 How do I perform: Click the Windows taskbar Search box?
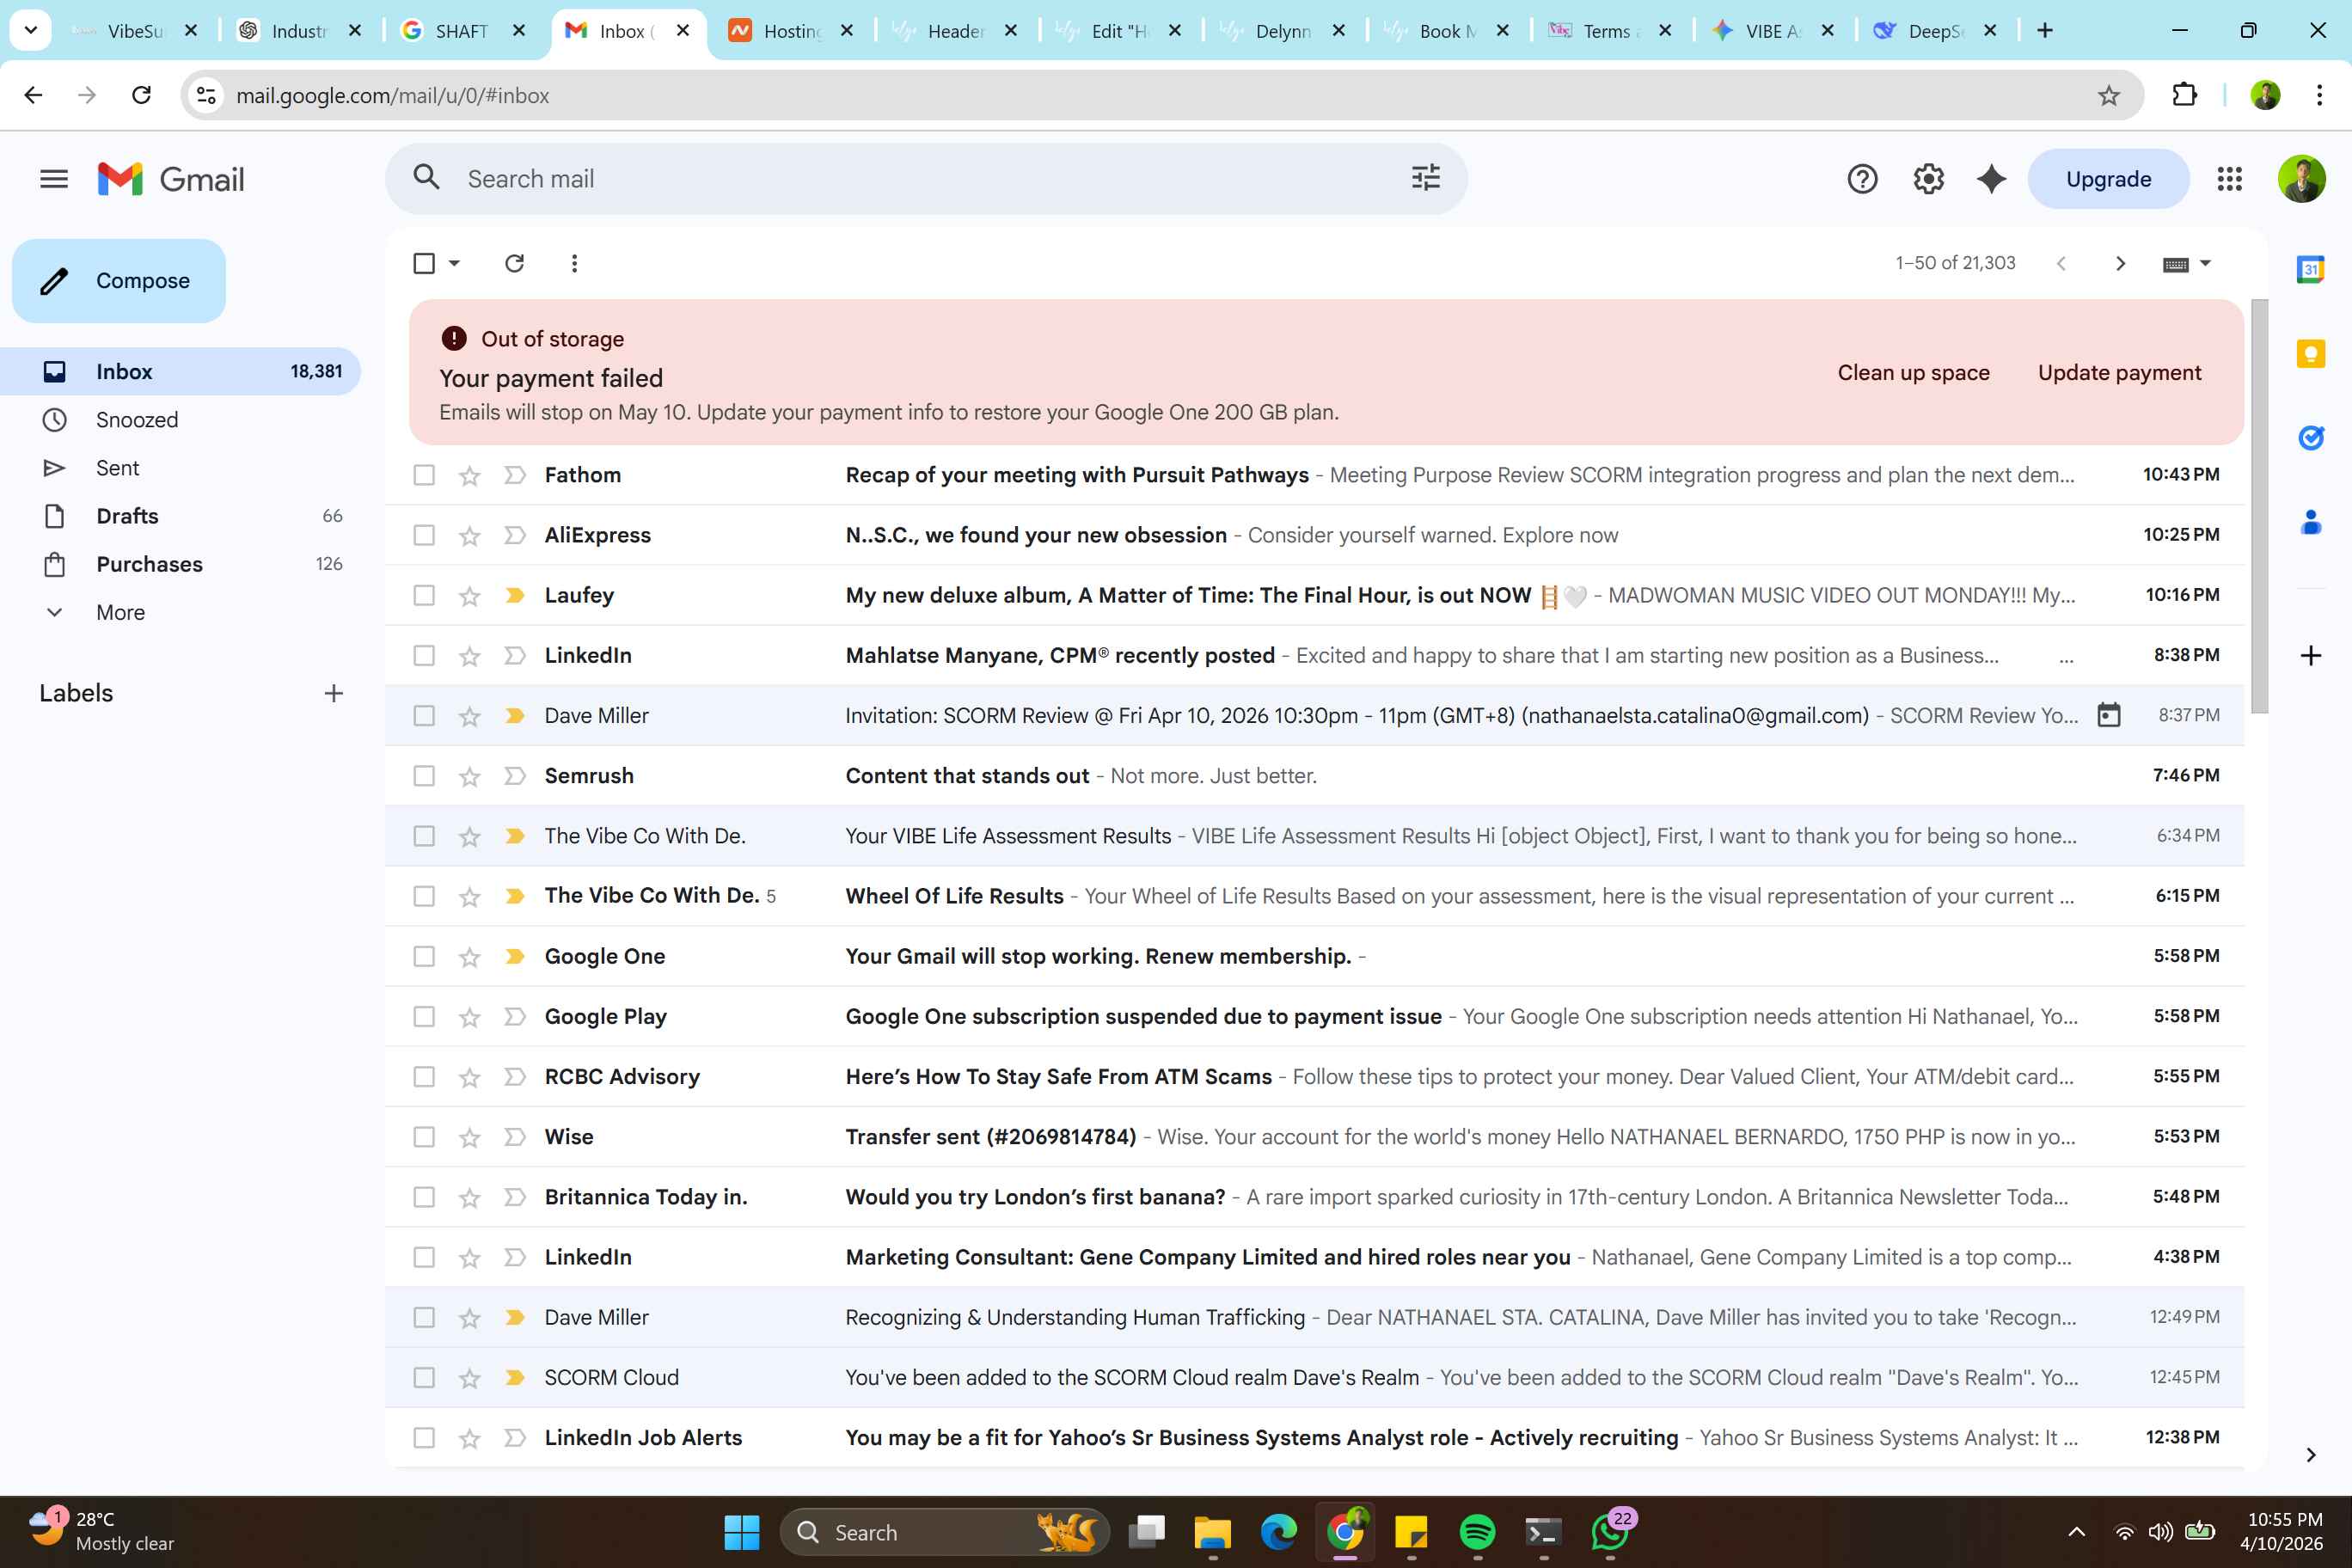tap(944, 1532)
